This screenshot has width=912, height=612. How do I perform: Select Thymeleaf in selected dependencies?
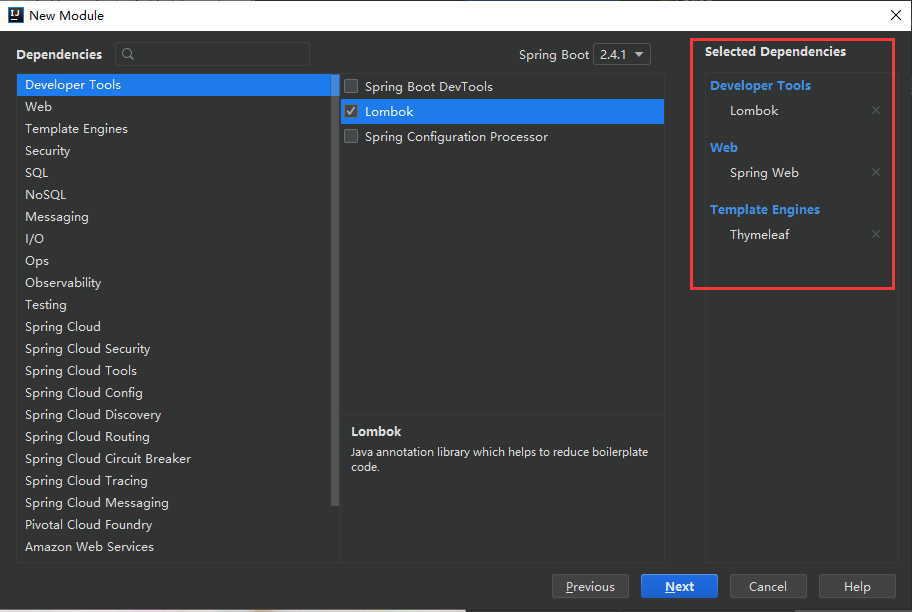(x=760, y=234)
